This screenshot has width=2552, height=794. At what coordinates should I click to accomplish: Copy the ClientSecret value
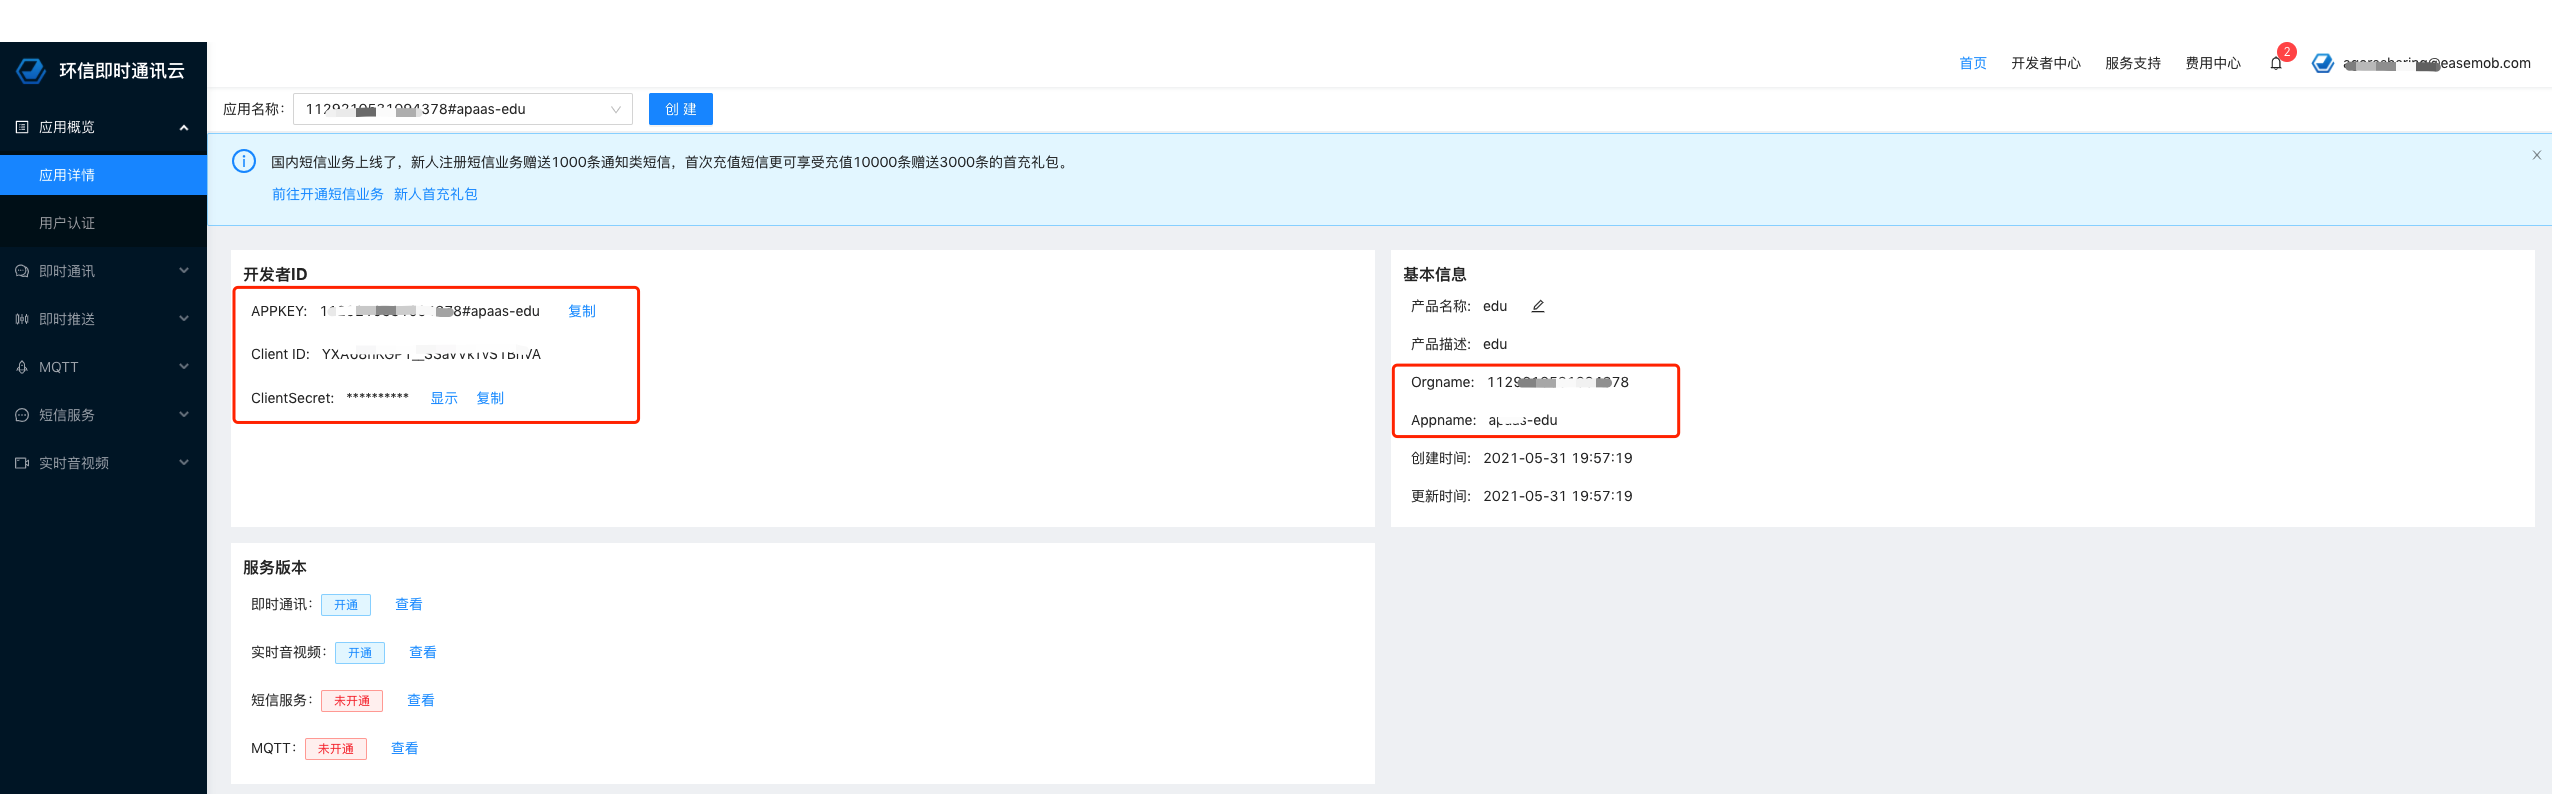pyautogui.click(x=490, y=398)
